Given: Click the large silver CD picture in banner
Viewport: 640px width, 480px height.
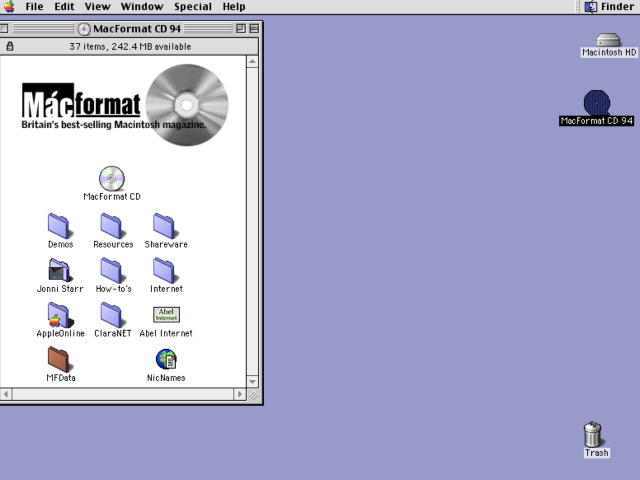Looking at the screenshot, I should tap(187, 105).
